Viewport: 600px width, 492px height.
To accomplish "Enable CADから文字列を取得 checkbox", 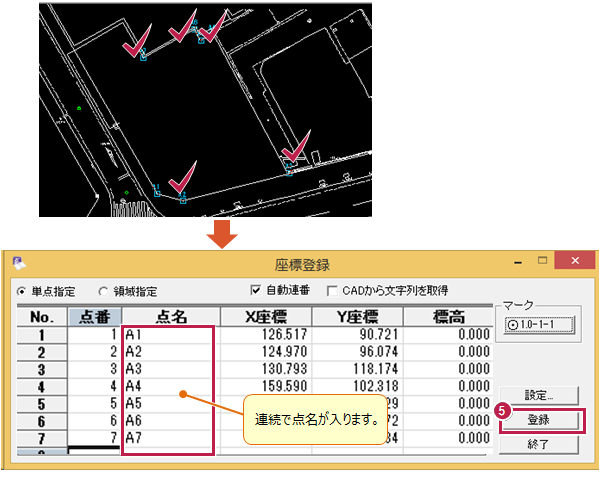I will pos(333,290).
